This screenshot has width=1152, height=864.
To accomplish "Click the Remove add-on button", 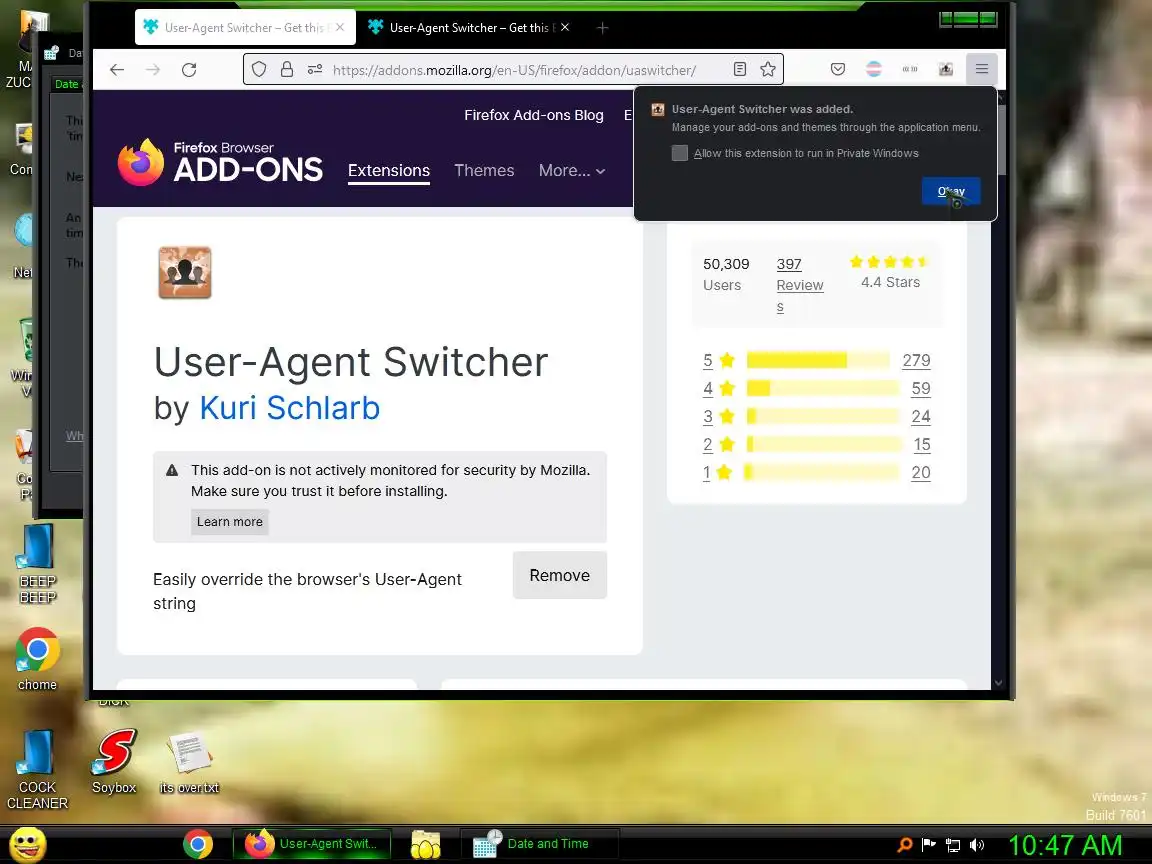I will tap(560, 575).
